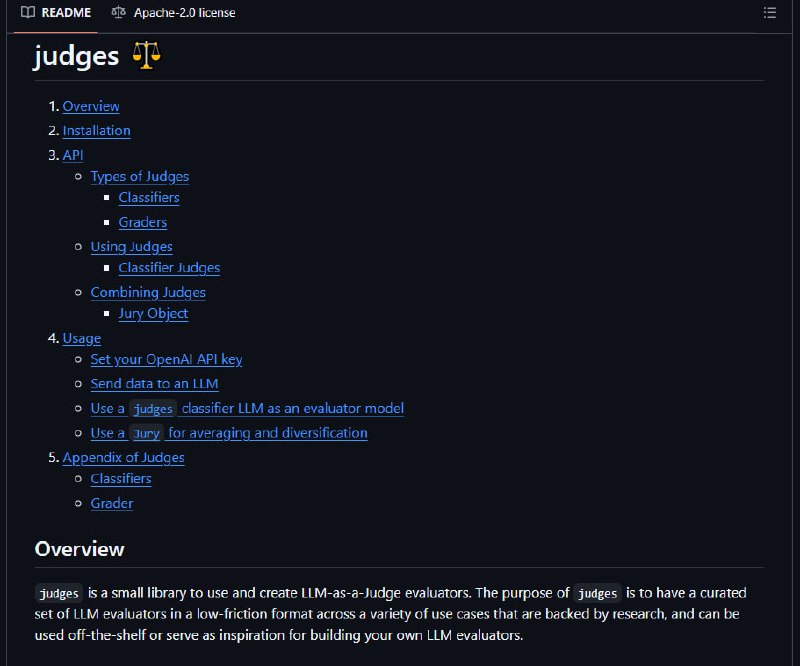
Task: Jump to Appendix of Judges link
Action: [123, 458]
